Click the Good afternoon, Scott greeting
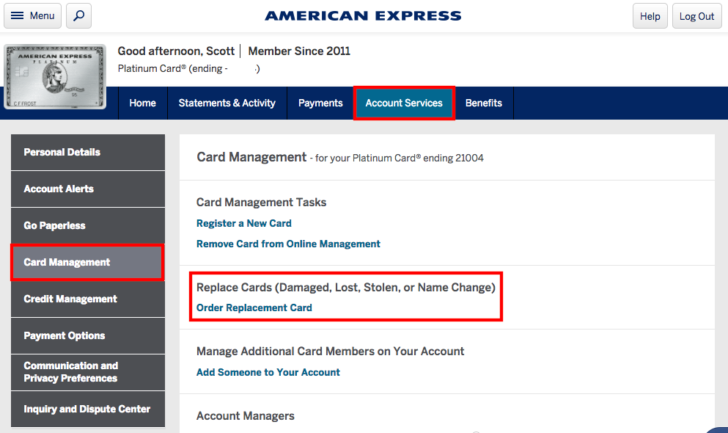The width and height of the screenshot is (728, 433). pos(176,51)
